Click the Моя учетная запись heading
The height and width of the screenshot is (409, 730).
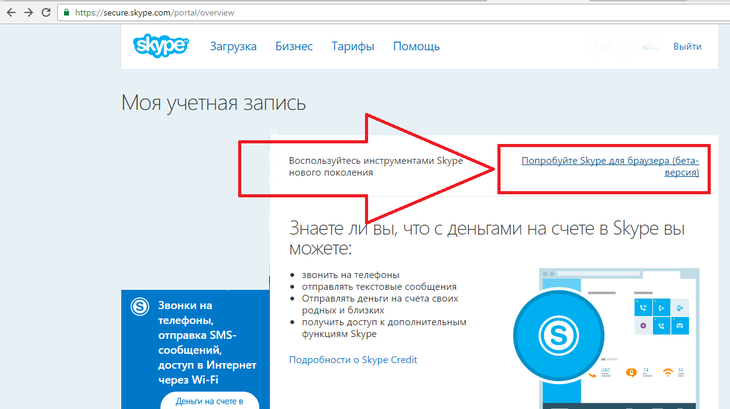[x=213, y=103]
